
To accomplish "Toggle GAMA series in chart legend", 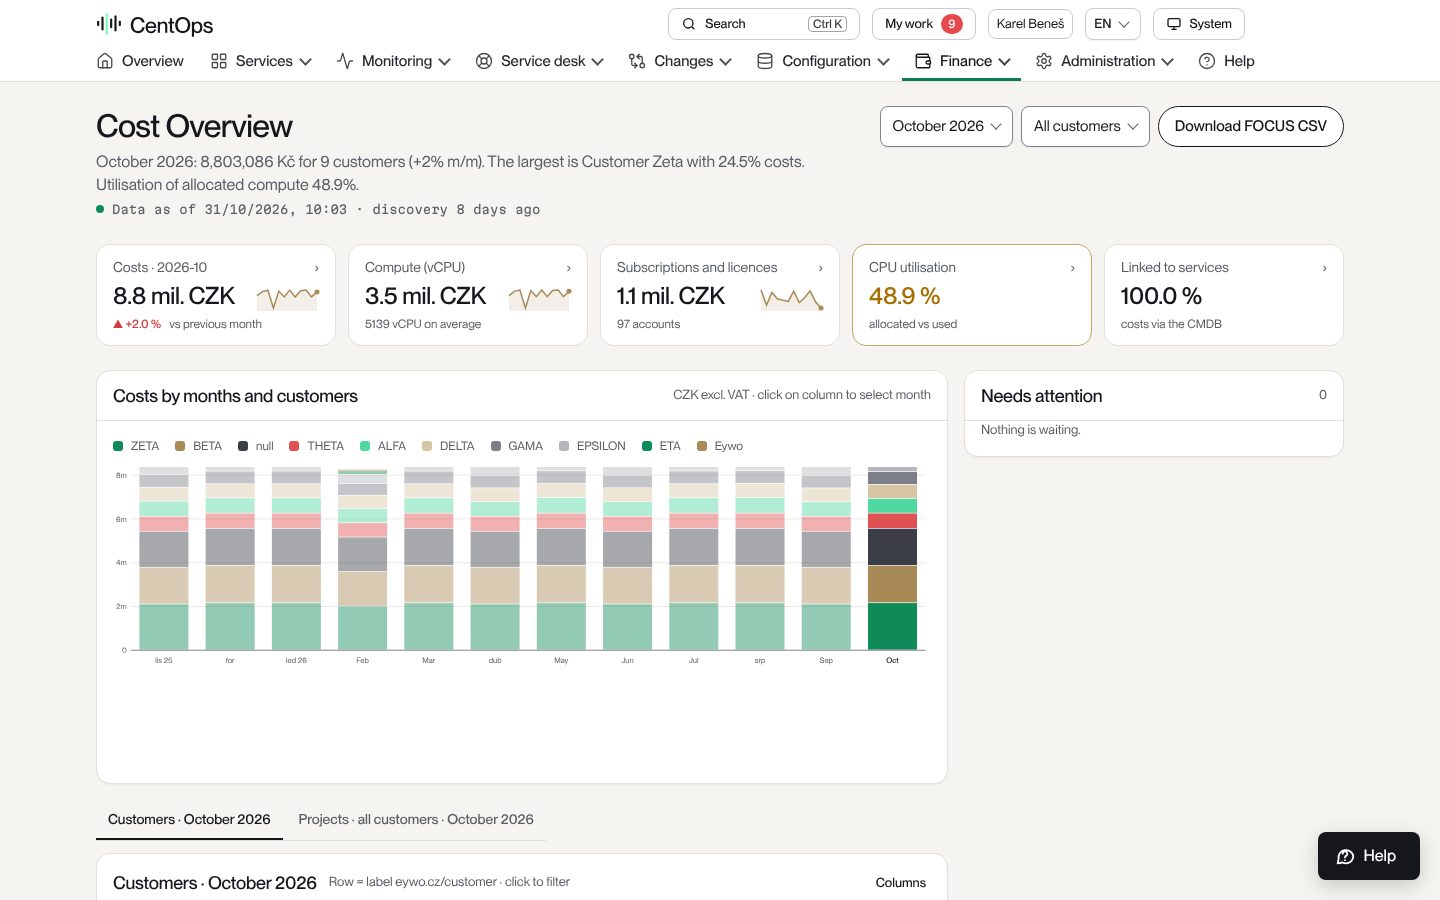I will (517, 446).
